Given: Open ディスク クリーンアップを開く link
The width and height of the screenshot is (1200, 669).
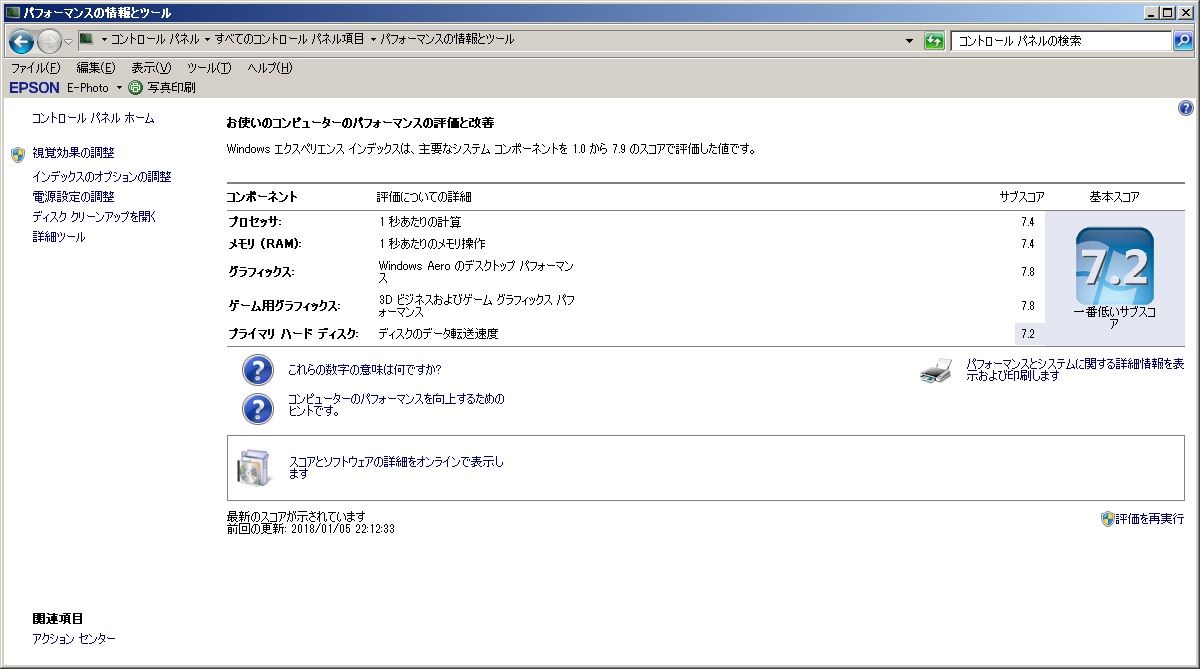Looking at the screenshot, I should tap(94, 217).
